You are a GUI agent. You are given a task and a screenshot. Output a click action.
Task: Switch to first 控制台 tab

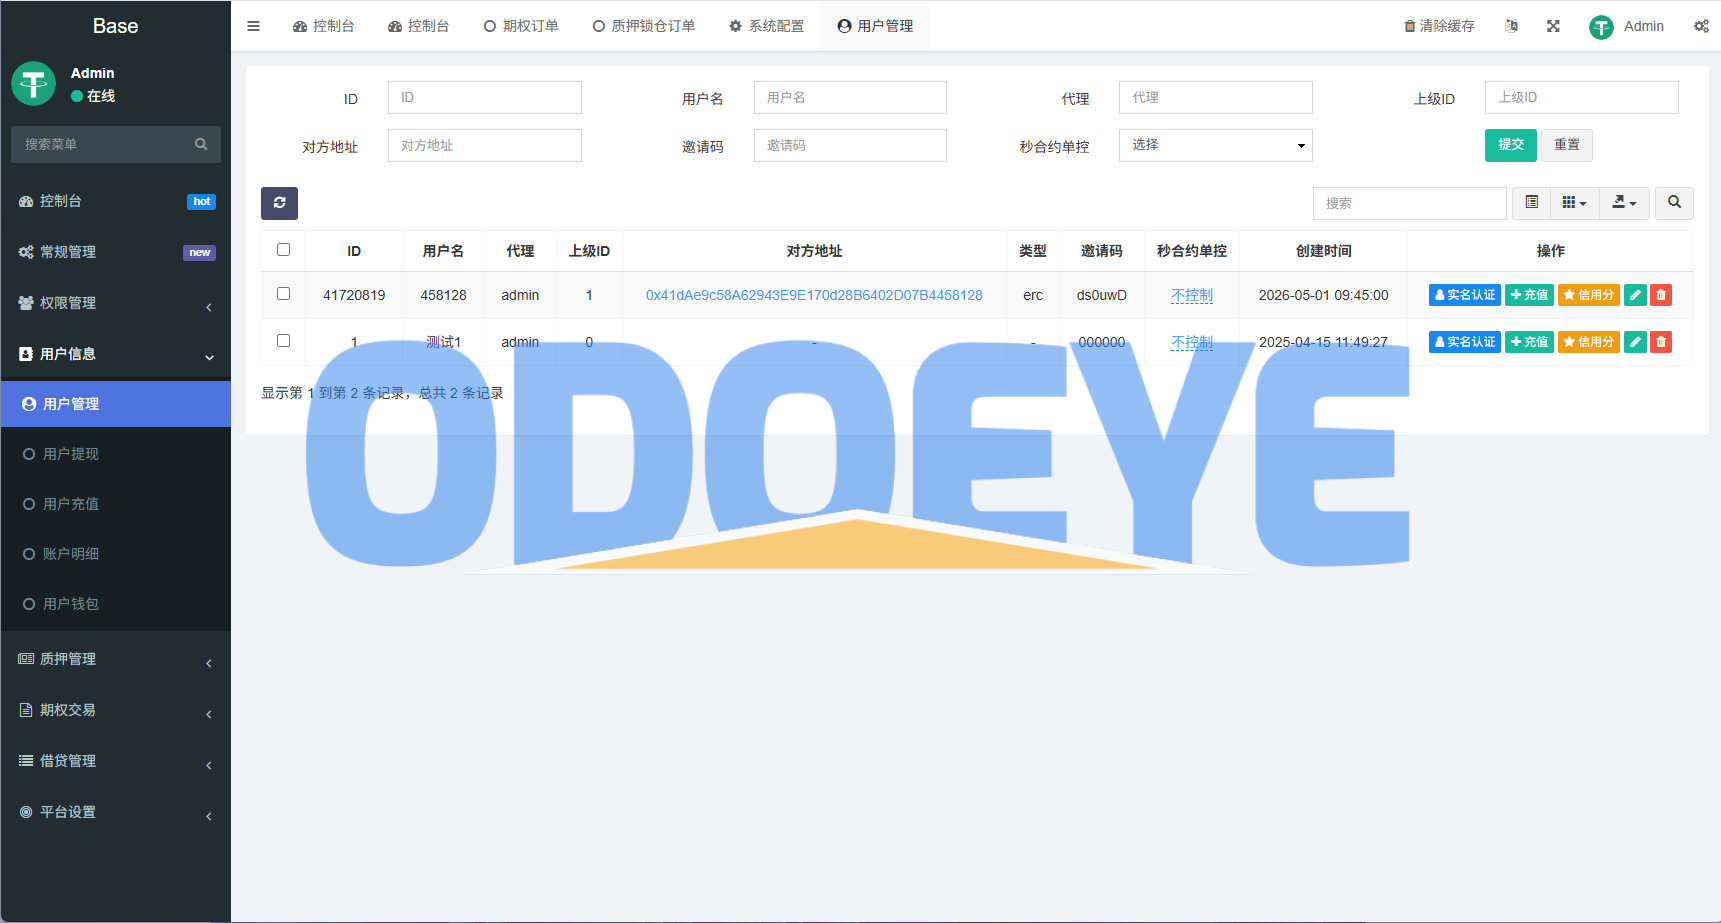point(323,26)
